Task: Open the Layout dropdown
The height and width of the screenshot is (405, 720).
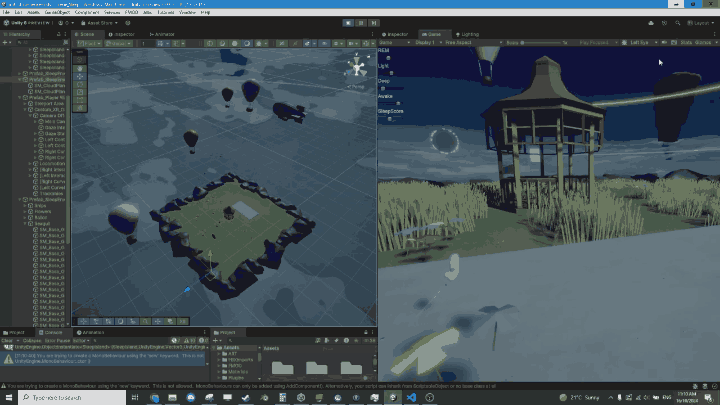Action: pos(700,20)
